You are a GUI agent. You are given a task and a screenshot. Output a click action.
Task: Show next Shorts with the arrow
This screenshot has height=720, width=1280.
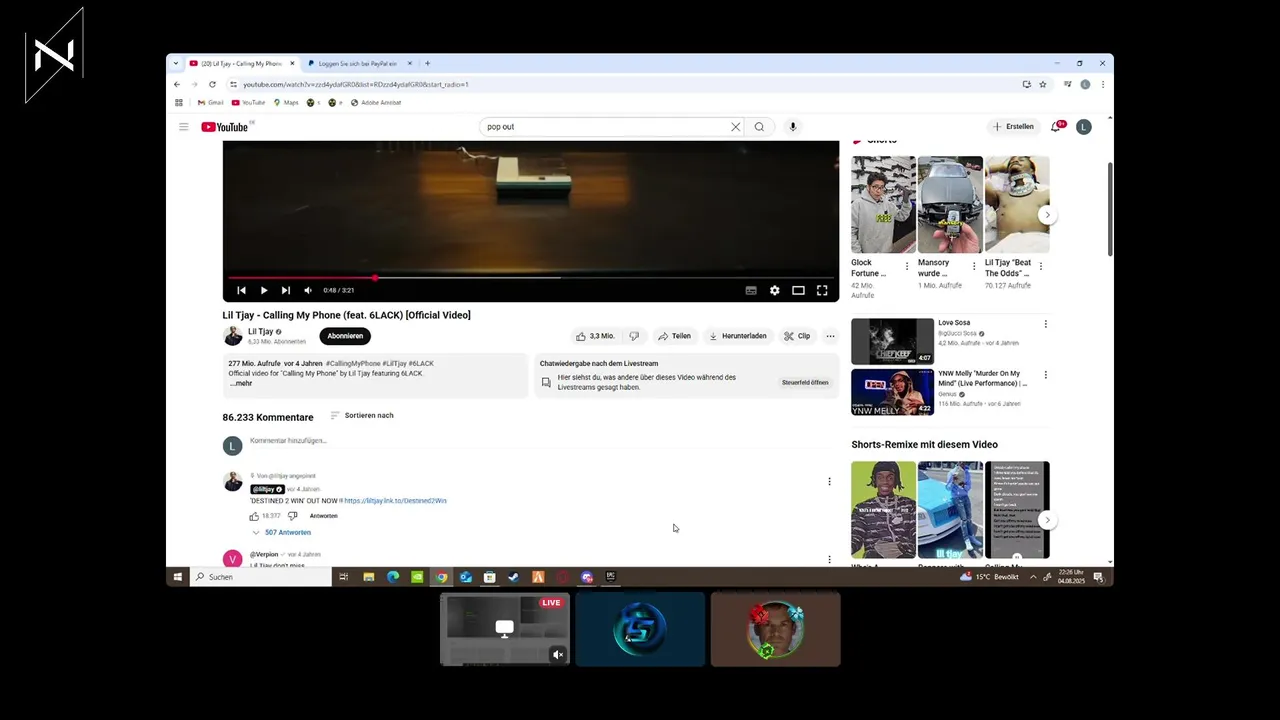[1047, 215]
